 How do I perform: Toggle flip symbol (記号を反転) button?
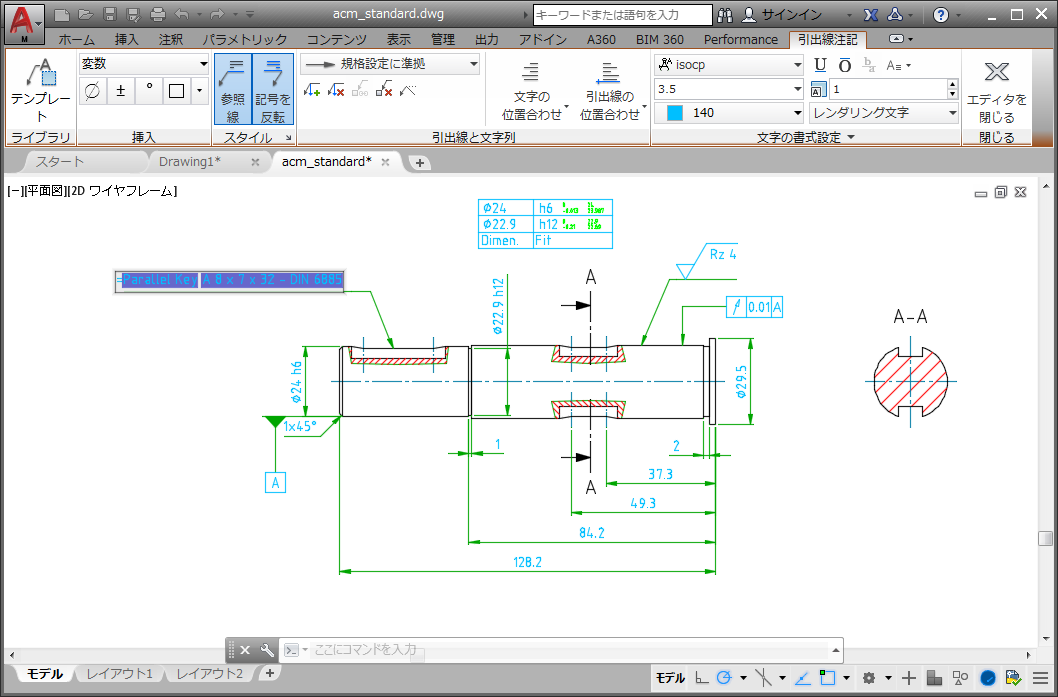tap(273, 90)
